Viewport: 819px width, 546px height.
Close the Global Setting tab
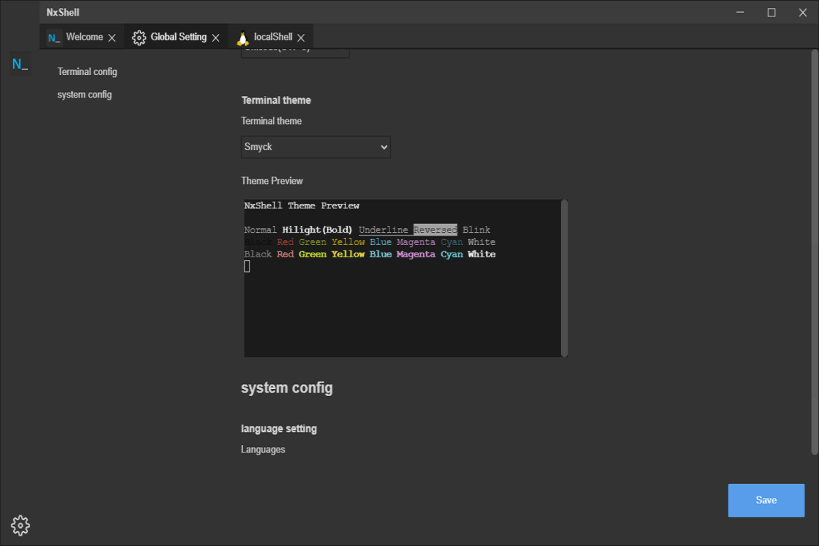216,38
